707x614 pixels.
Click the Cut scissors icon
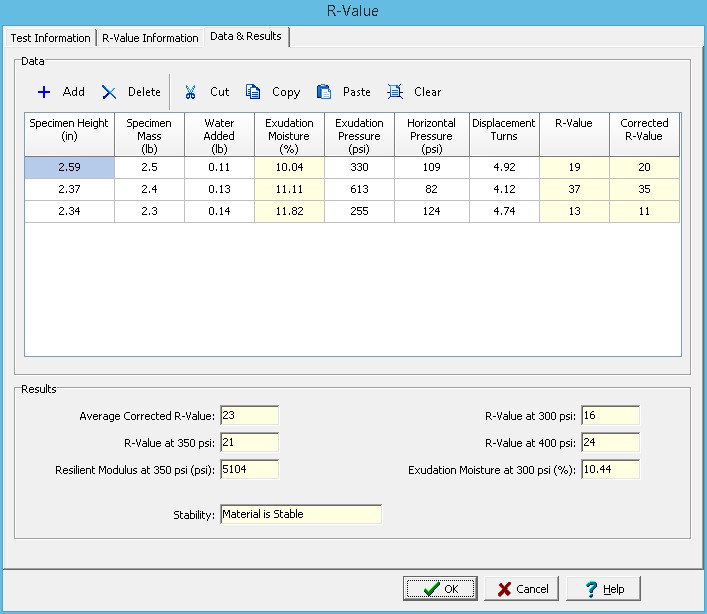click(x=190, y=92)
